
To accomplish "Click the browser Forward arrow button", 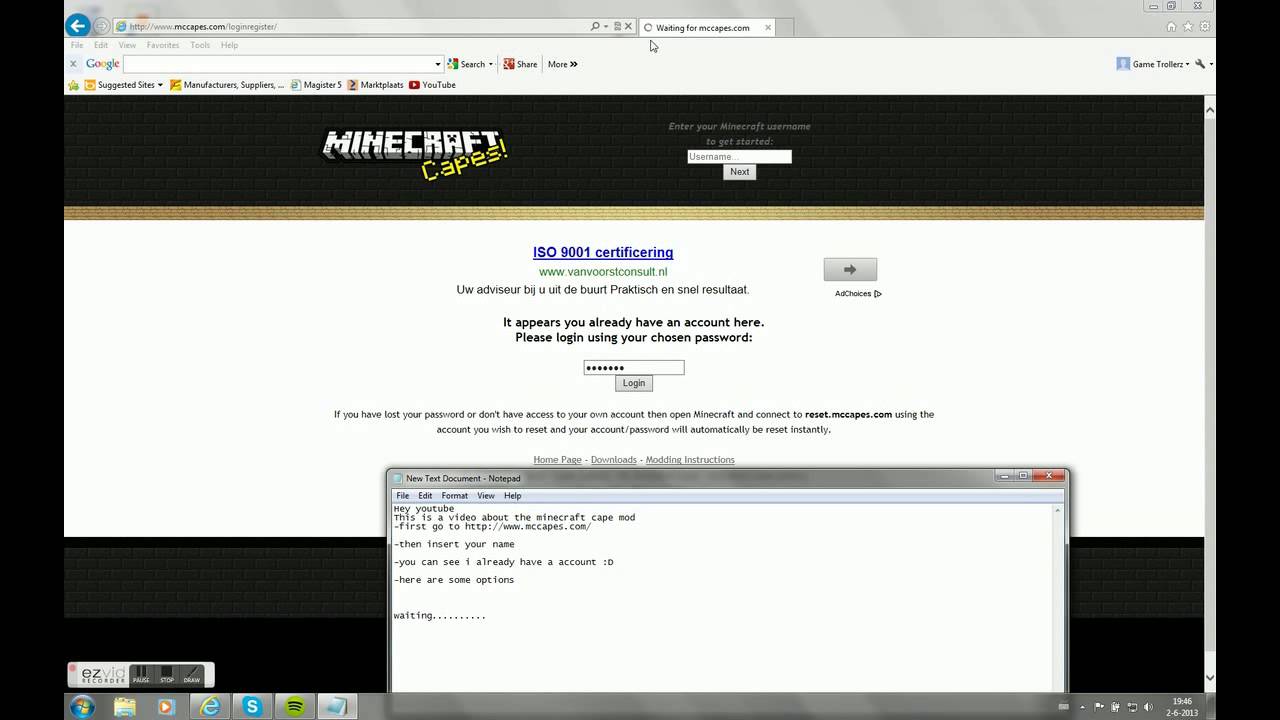I will coord(101,26).
